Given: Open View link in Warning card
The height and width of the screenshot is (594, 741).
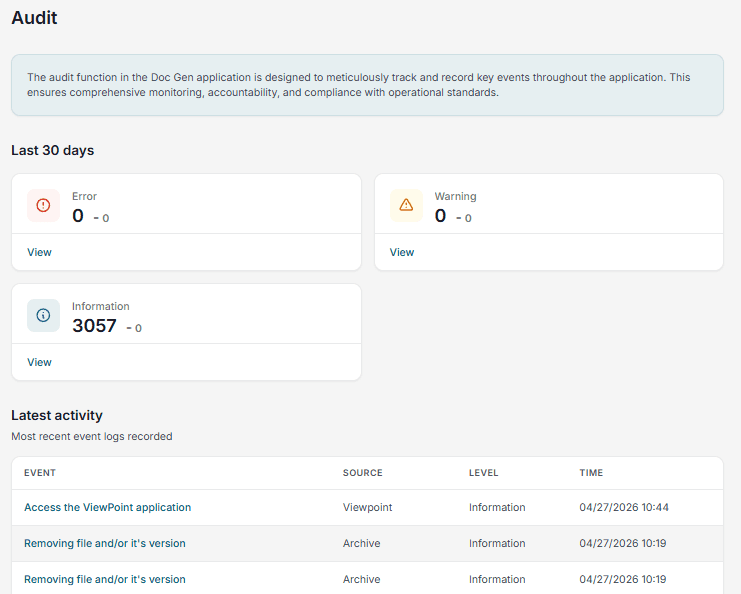Looking at the screenshot, I should 402,252.
